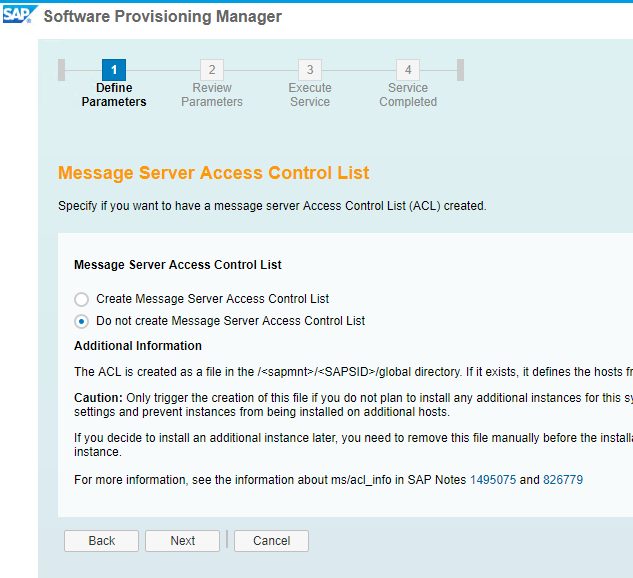Viewport: 633px width, 578px height.
Task: Go to step 3 Execute Service
Action: (x=310, y=70)
